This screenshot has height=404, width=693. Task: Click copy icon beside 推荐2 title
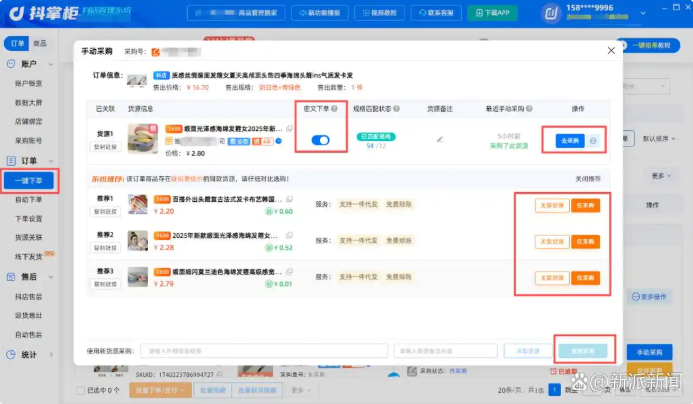[289, 235]
